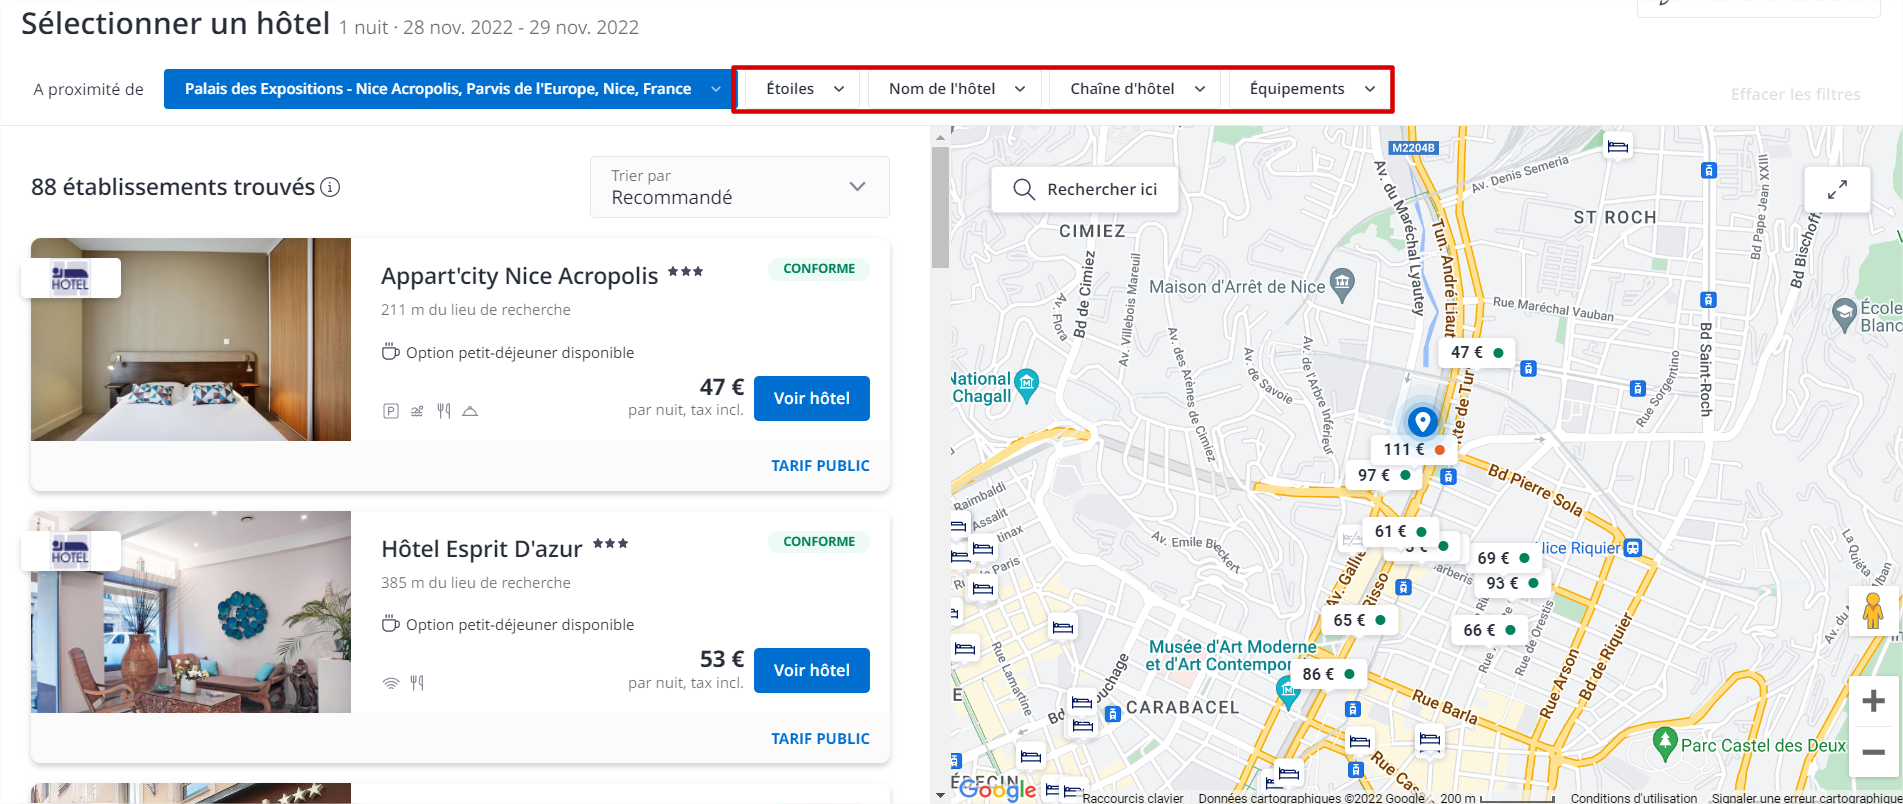Open the Étoiles filter dropdown
This screenshot has width=1903, height=804.
click(805, 89)
